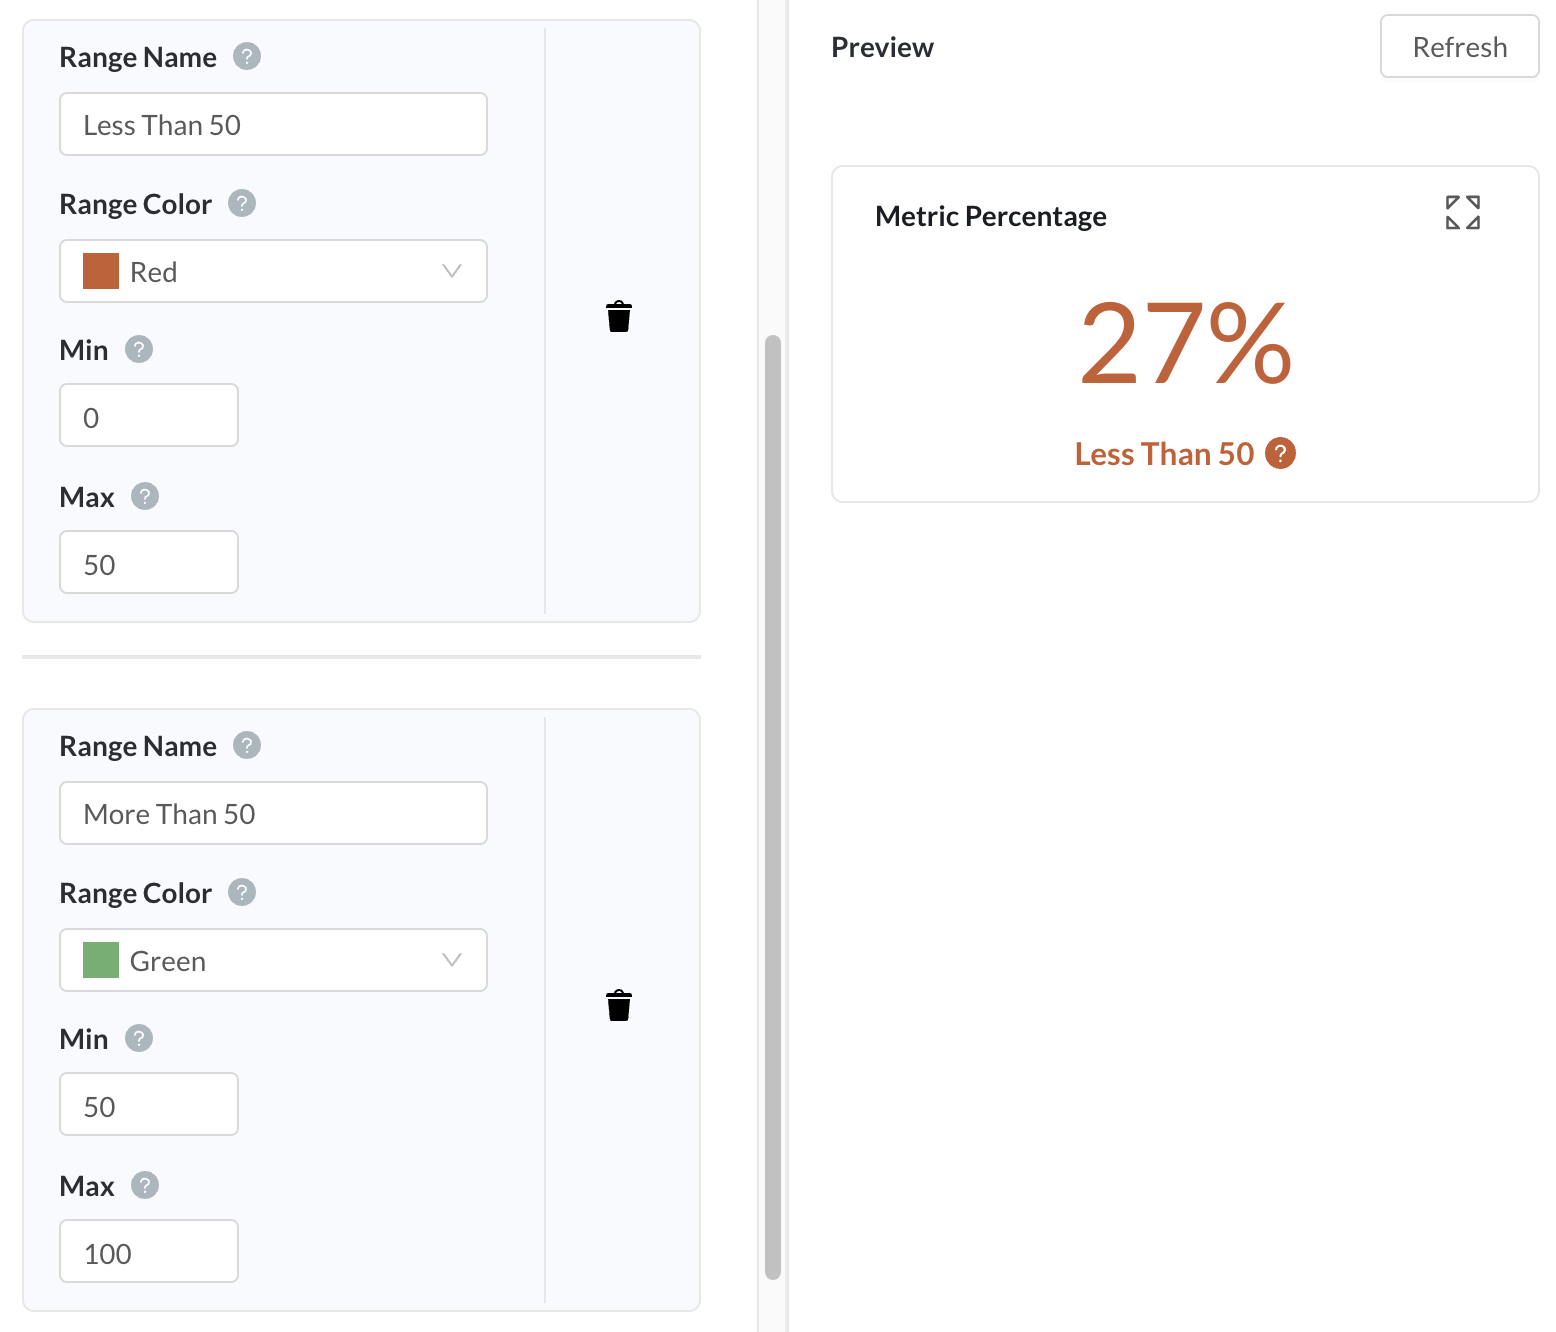Click help icon next to first Min label
The width and height of the screenshot is (1556, 1332).
(139, 349)
